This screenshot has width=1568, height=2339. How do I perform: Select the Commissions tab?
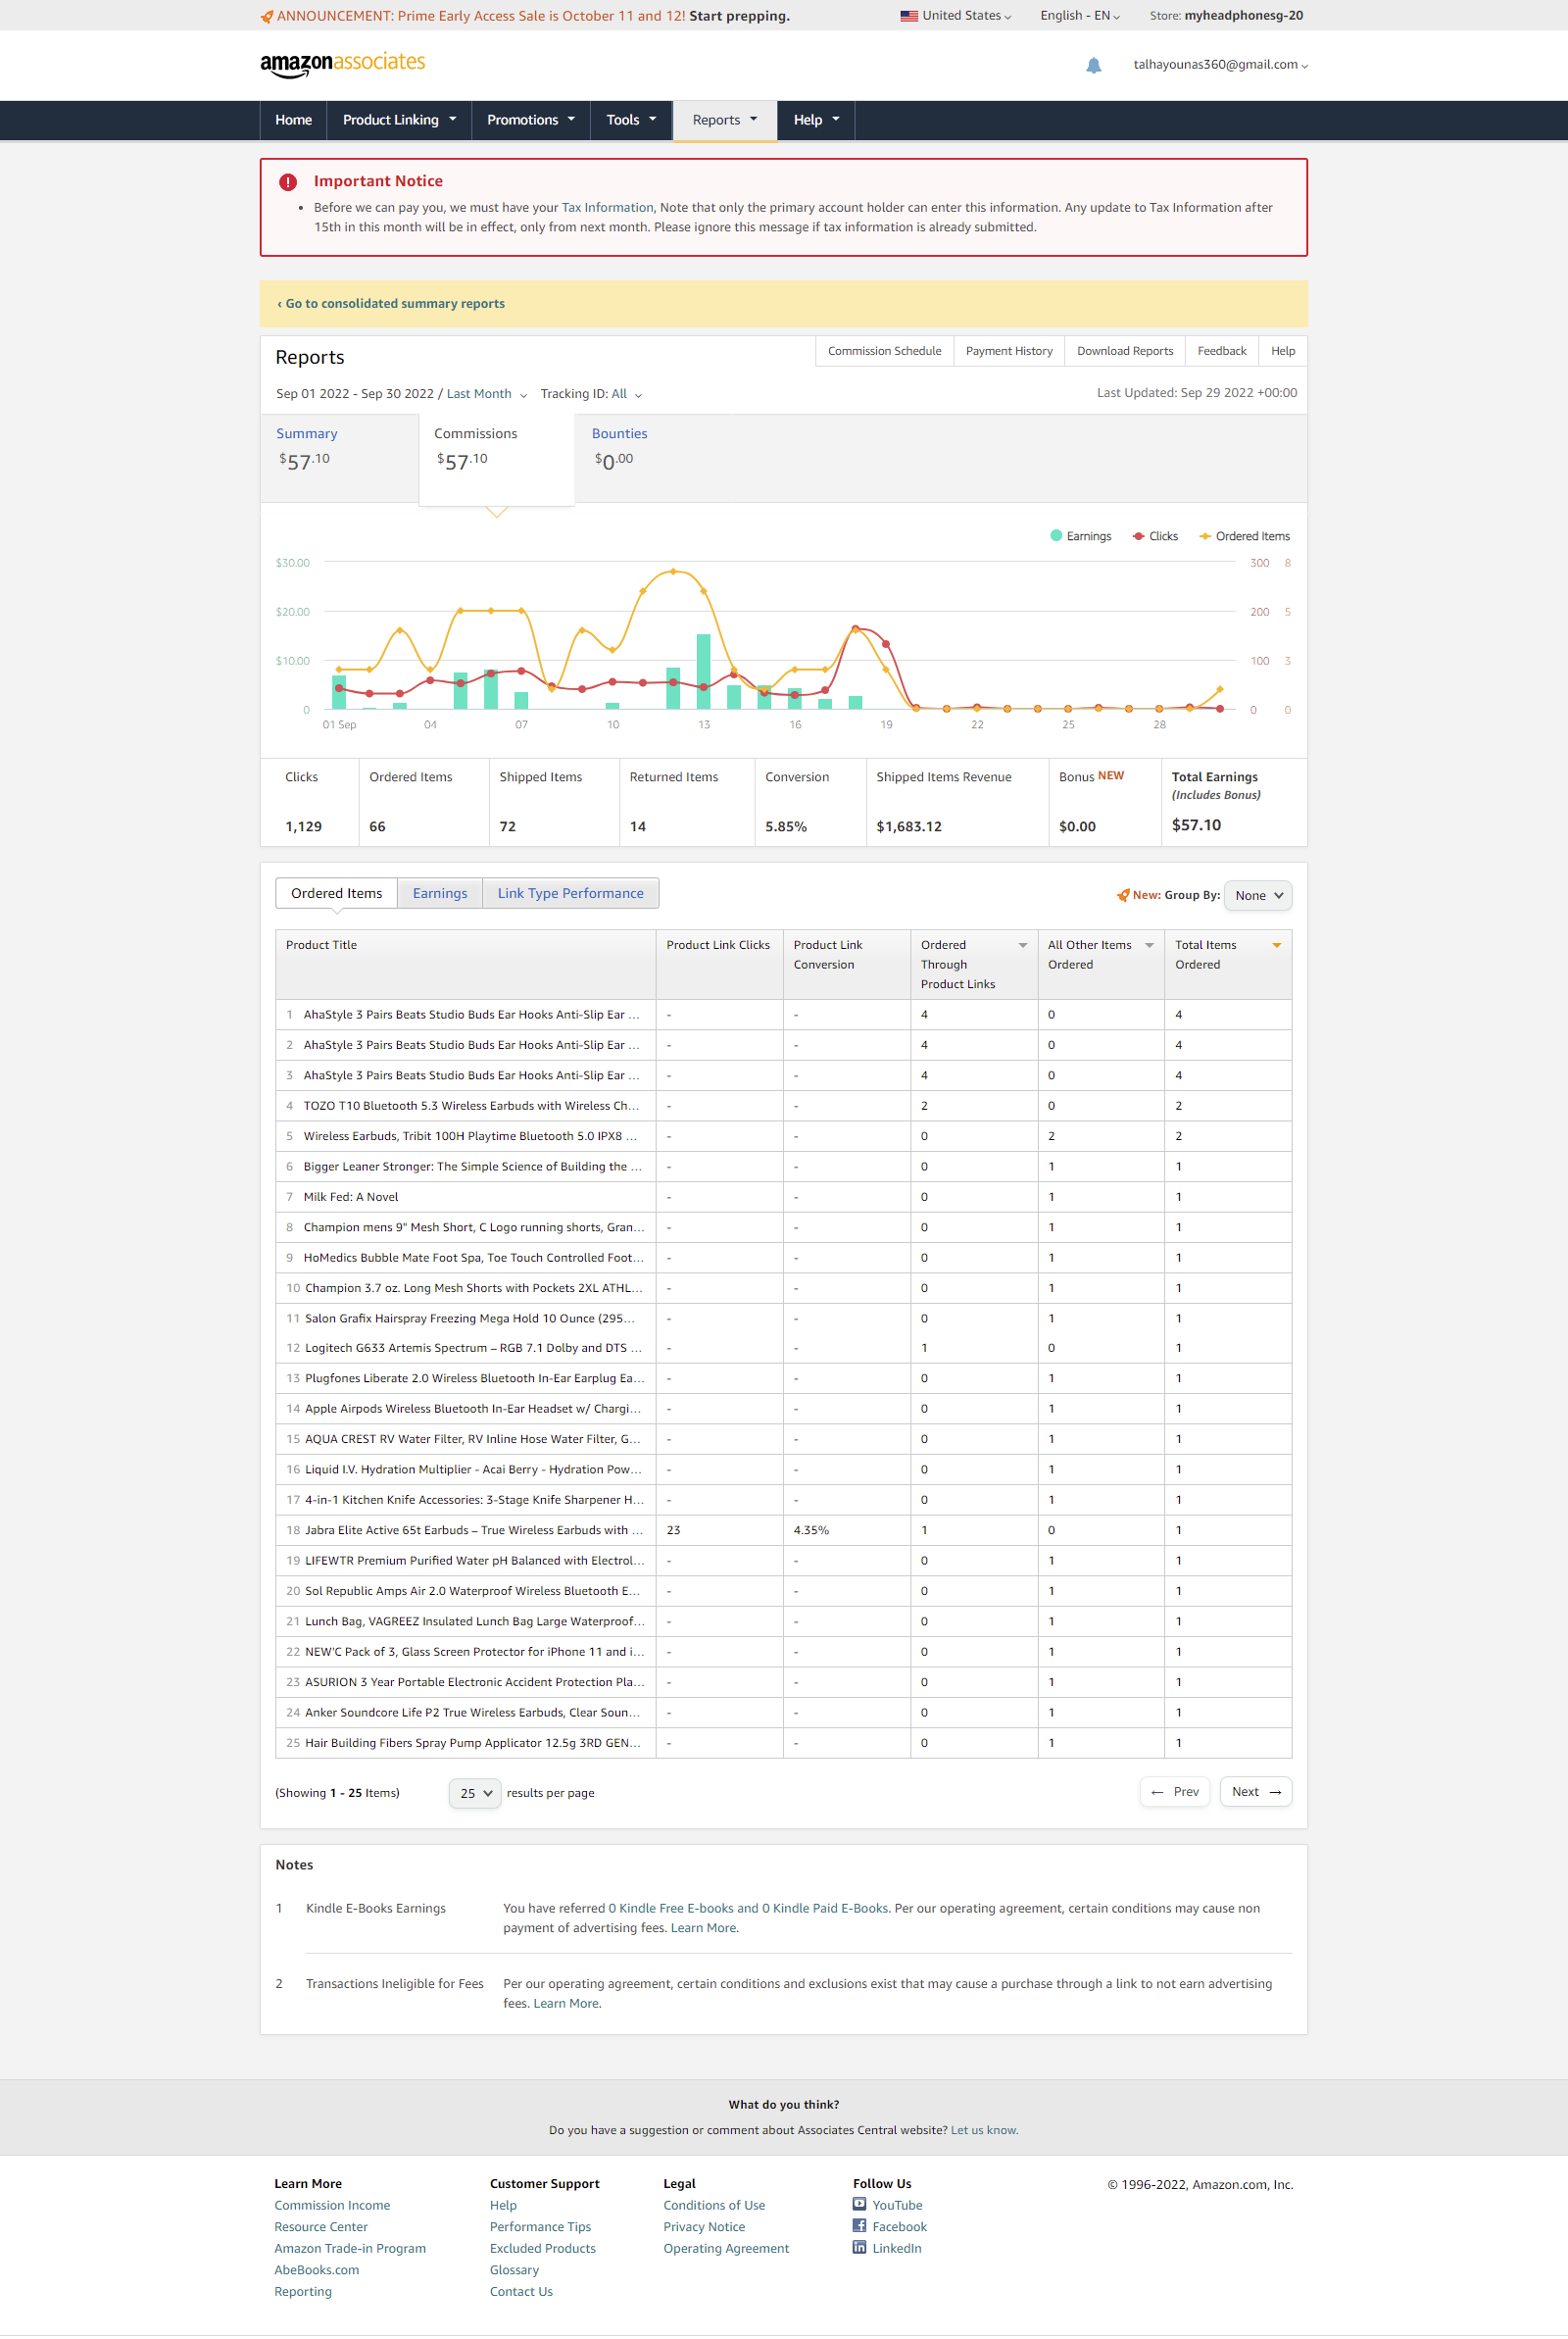coord(496,460)
